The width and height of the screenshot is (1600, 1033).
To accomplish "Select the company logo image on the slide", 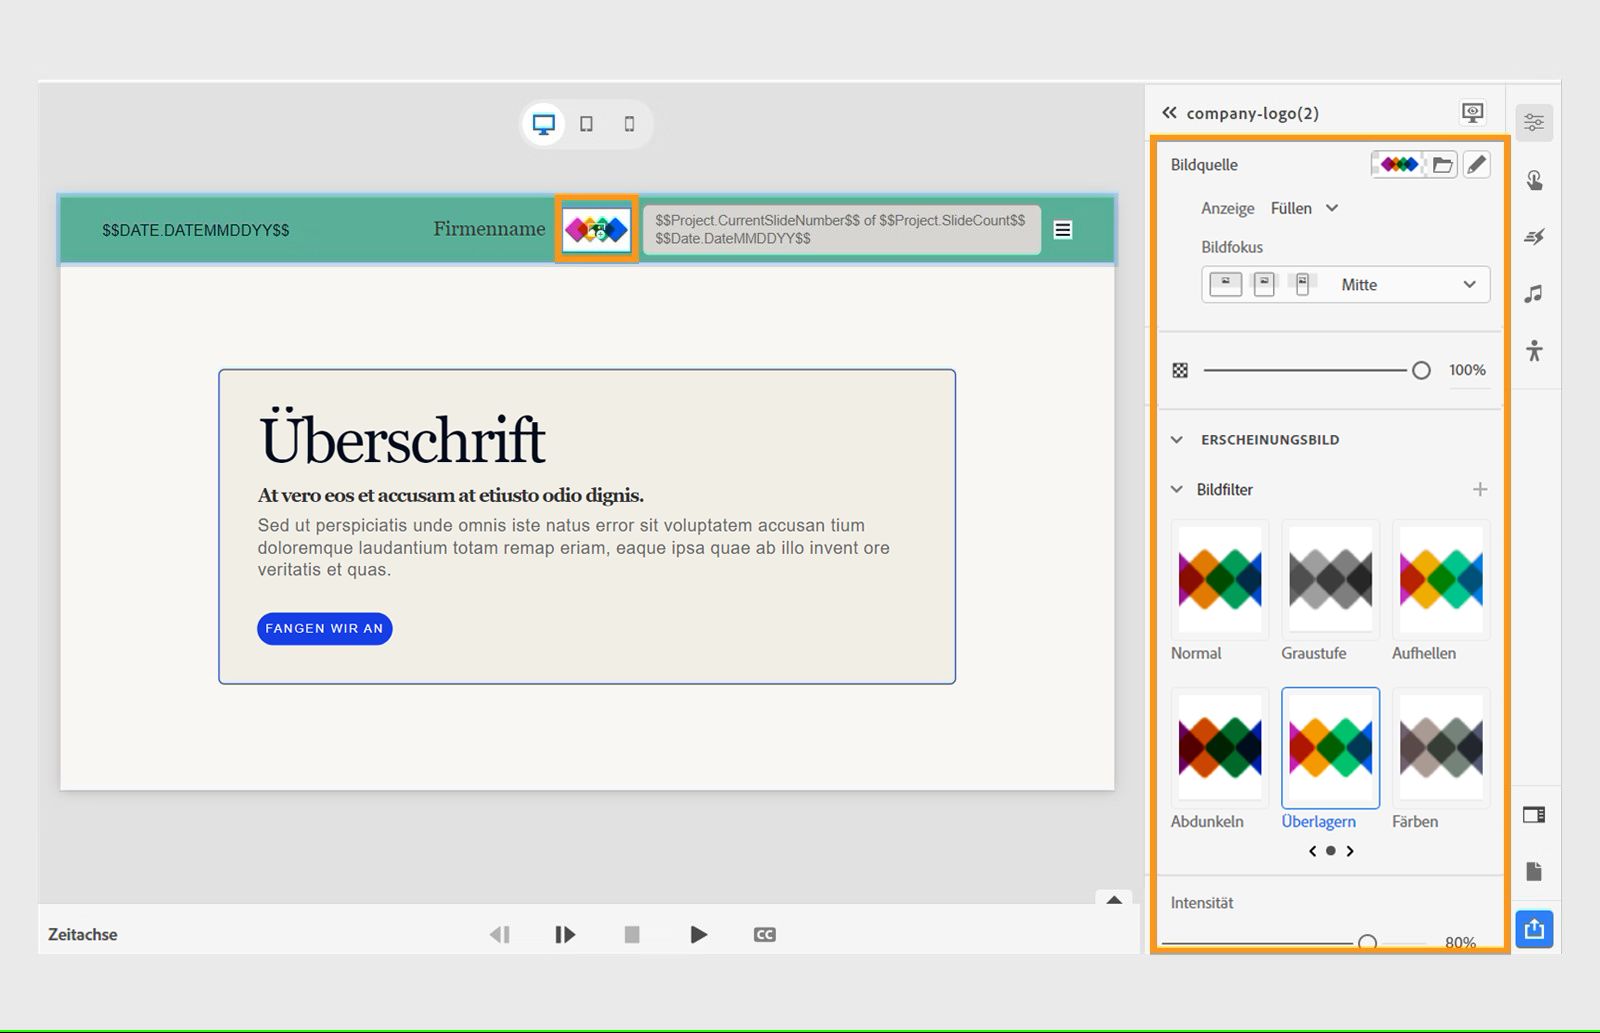I will click(597, 230).
